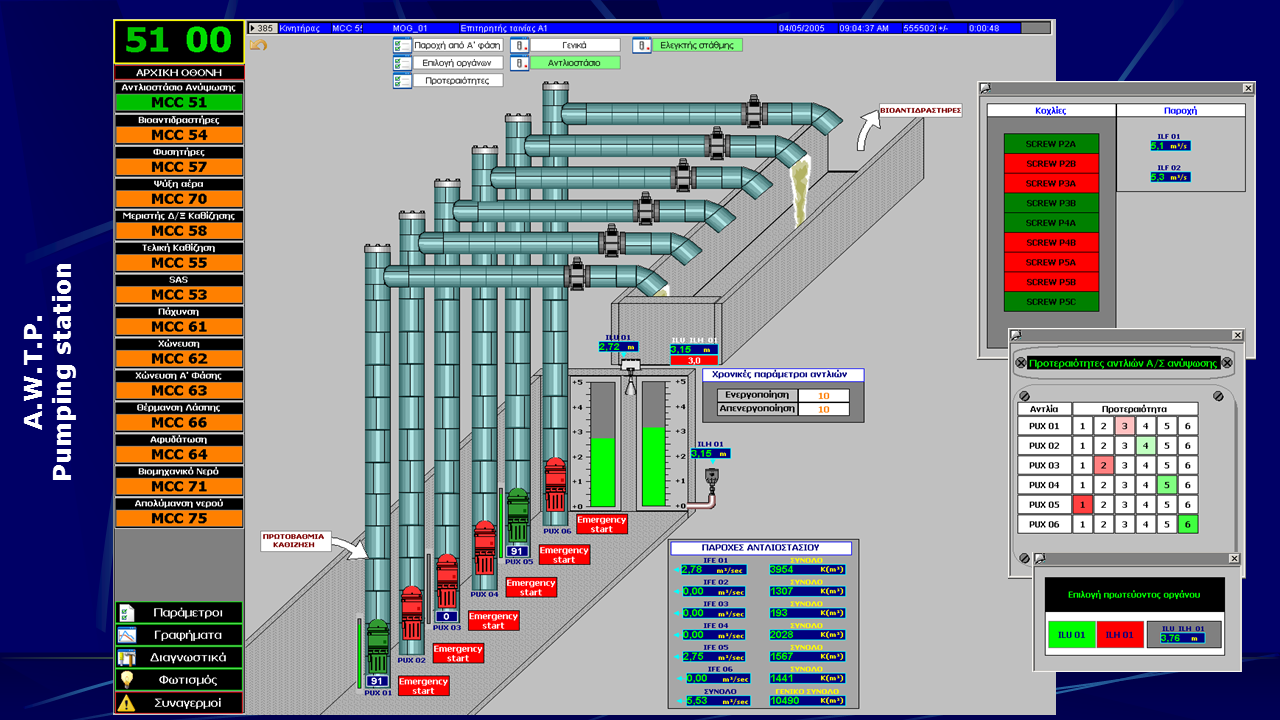Click the red PUX 06 pump icon
This screenshot has height=720, width=1280.
556,487
